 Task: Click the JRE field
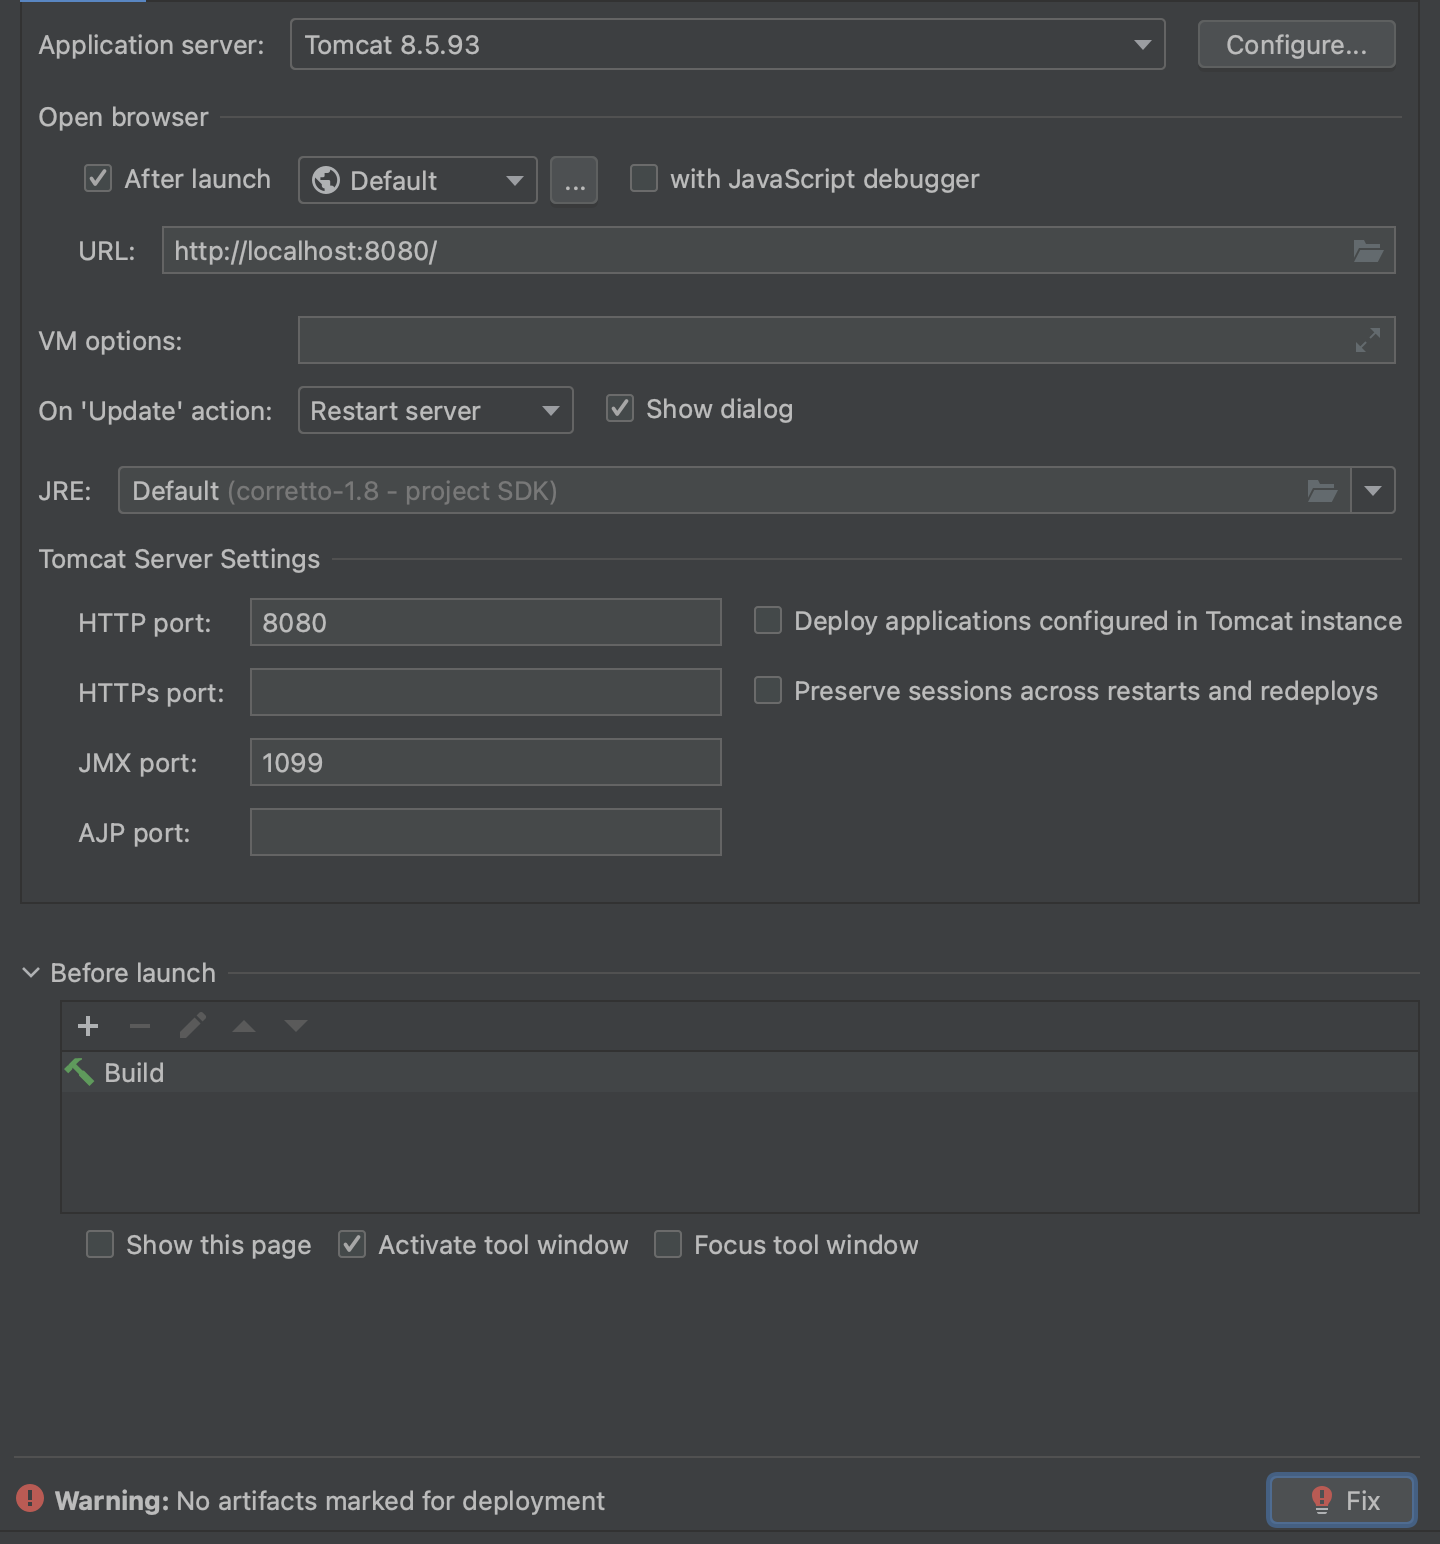point(735,490)
